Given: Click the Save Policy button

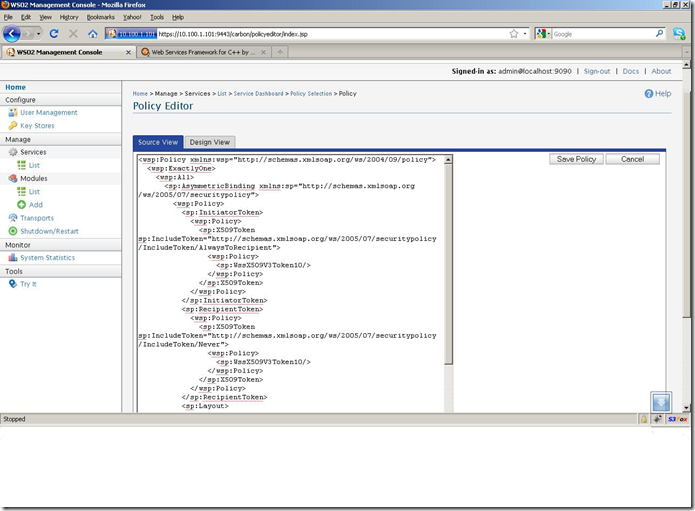Looking at the screenshot, I should pyautogui.click(x=576, y=159).
